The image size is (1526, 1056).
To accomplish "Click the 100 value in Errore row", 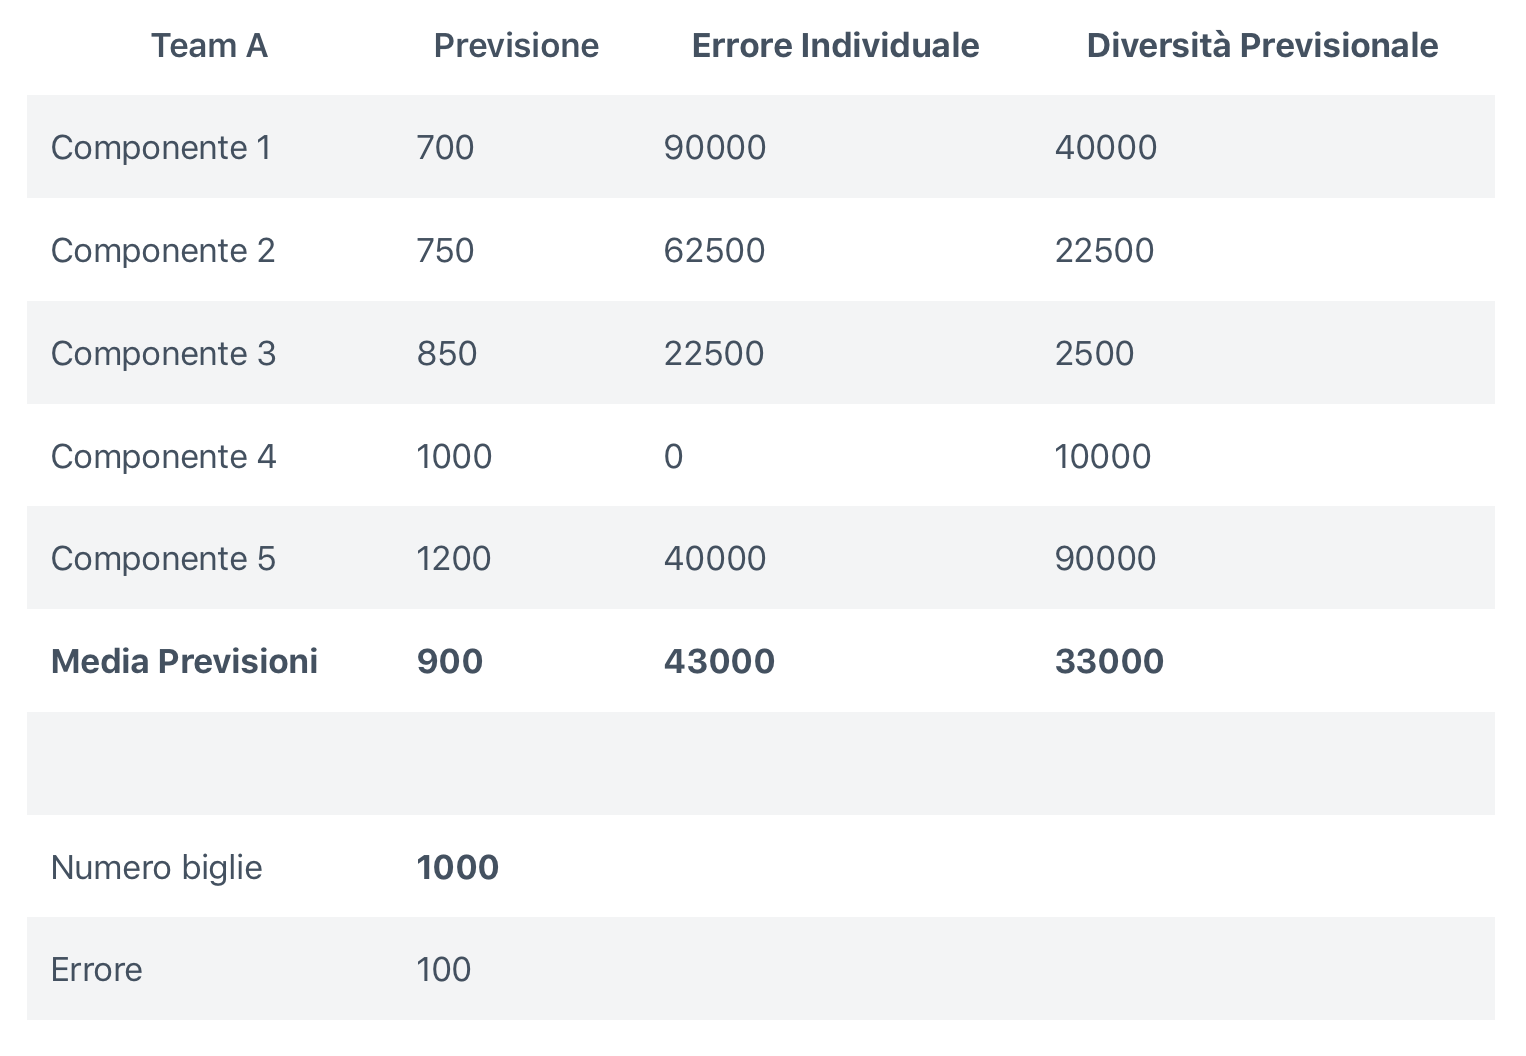I will coord(443,970).
